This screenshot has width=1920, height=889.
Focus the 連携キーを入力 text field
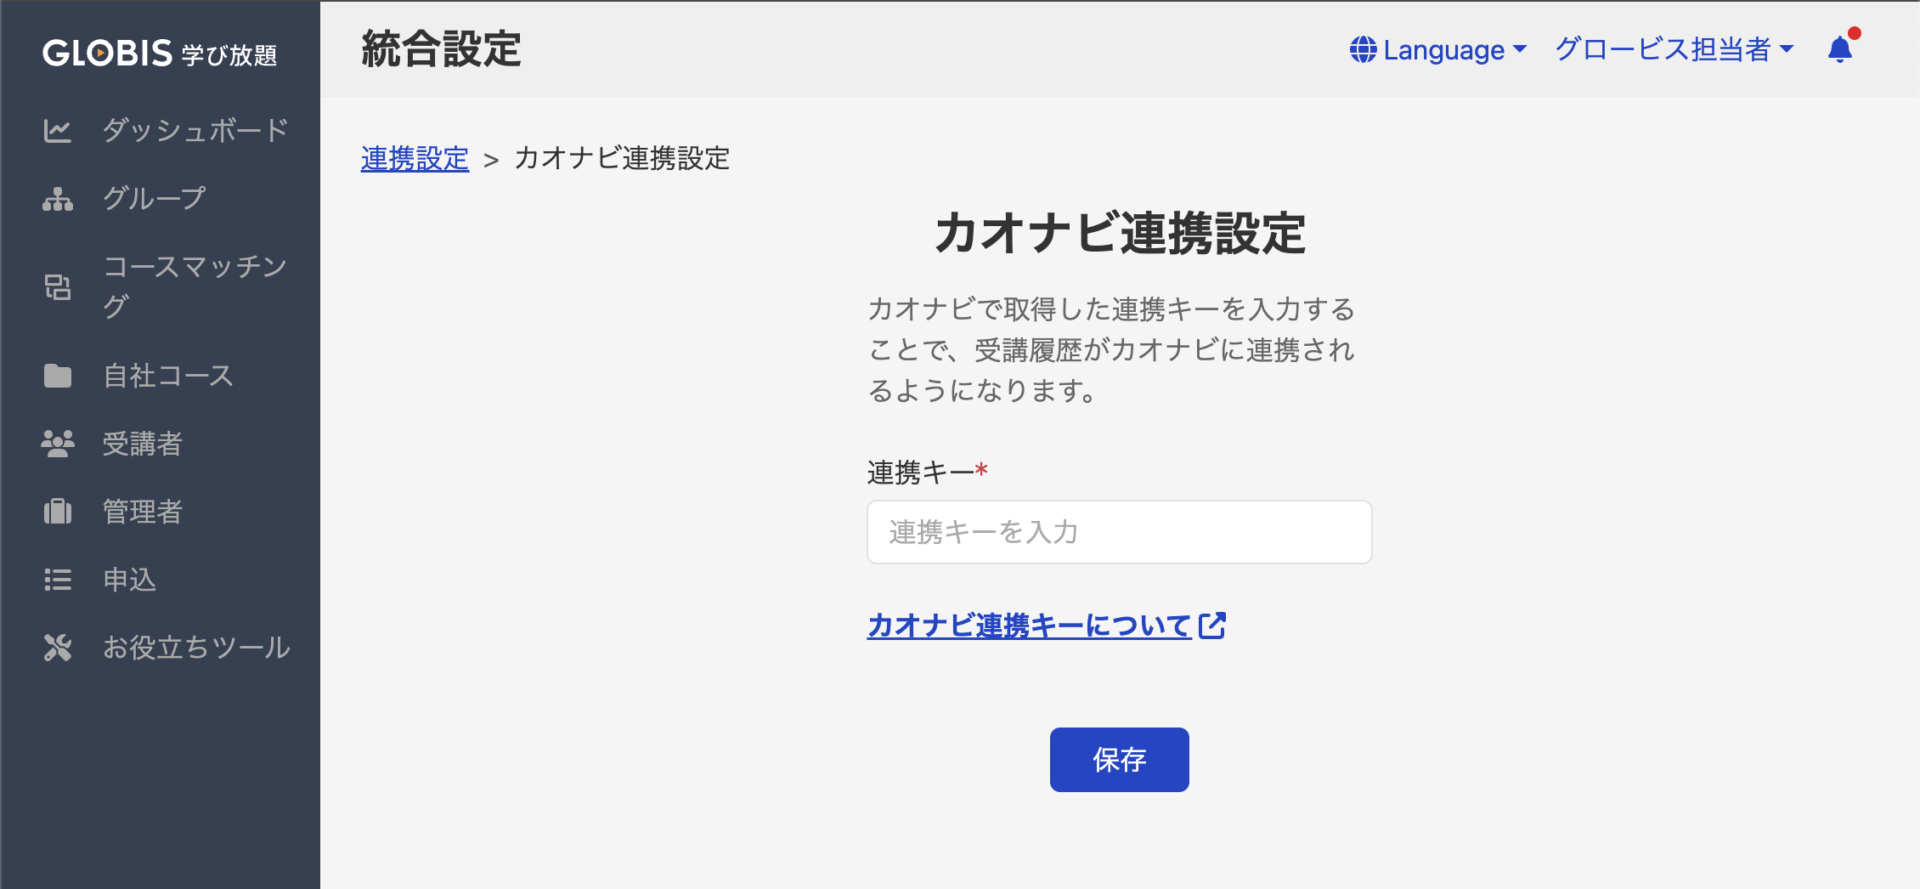click(x=1119, y=532)
